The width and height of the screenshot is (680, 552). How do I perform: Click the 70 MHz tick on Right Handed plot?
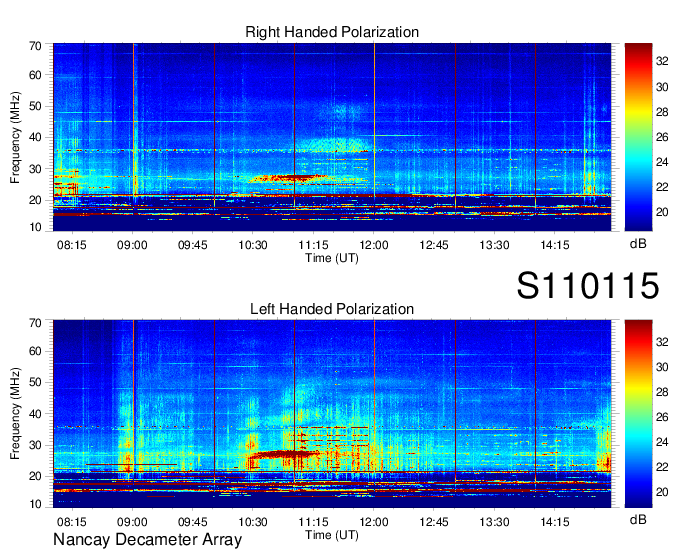tap(35, 46)
